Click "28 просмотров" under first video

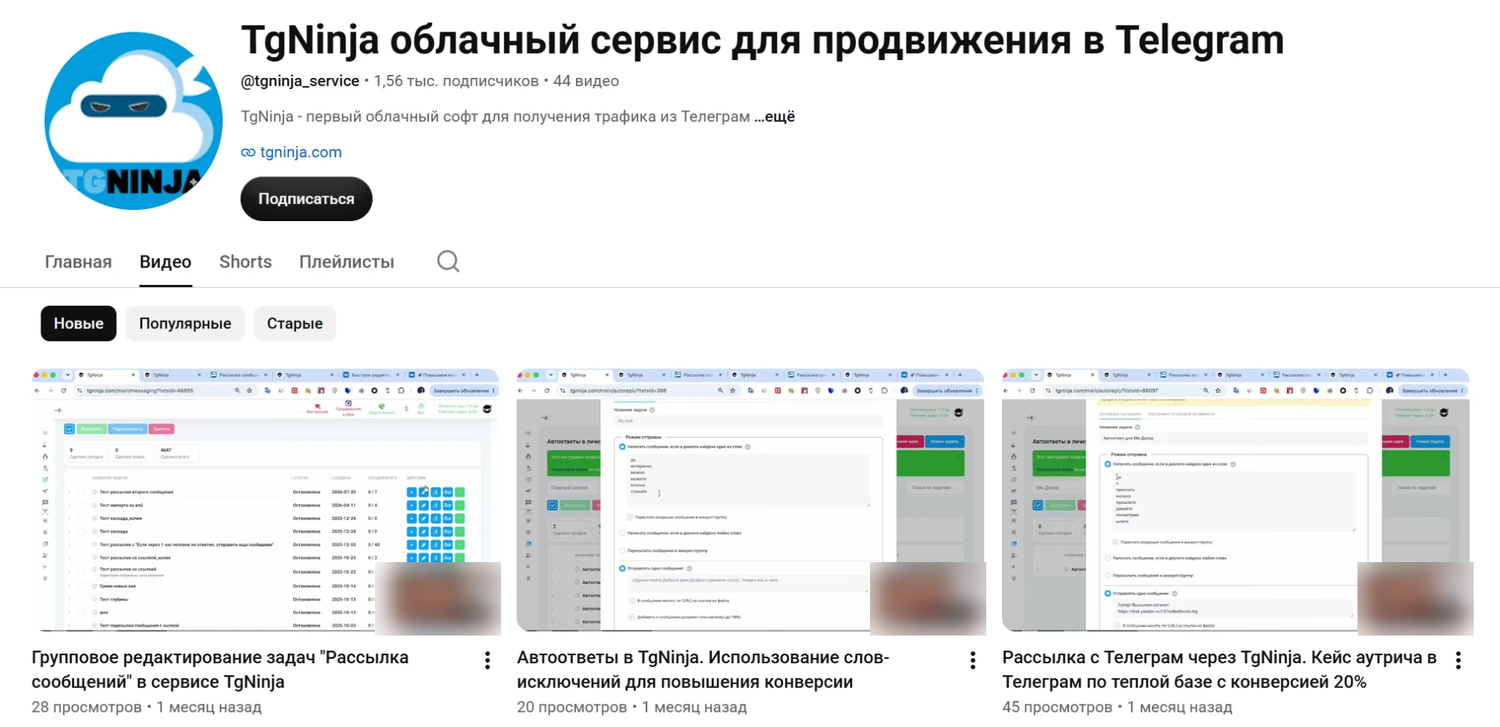tap(87, 707)
